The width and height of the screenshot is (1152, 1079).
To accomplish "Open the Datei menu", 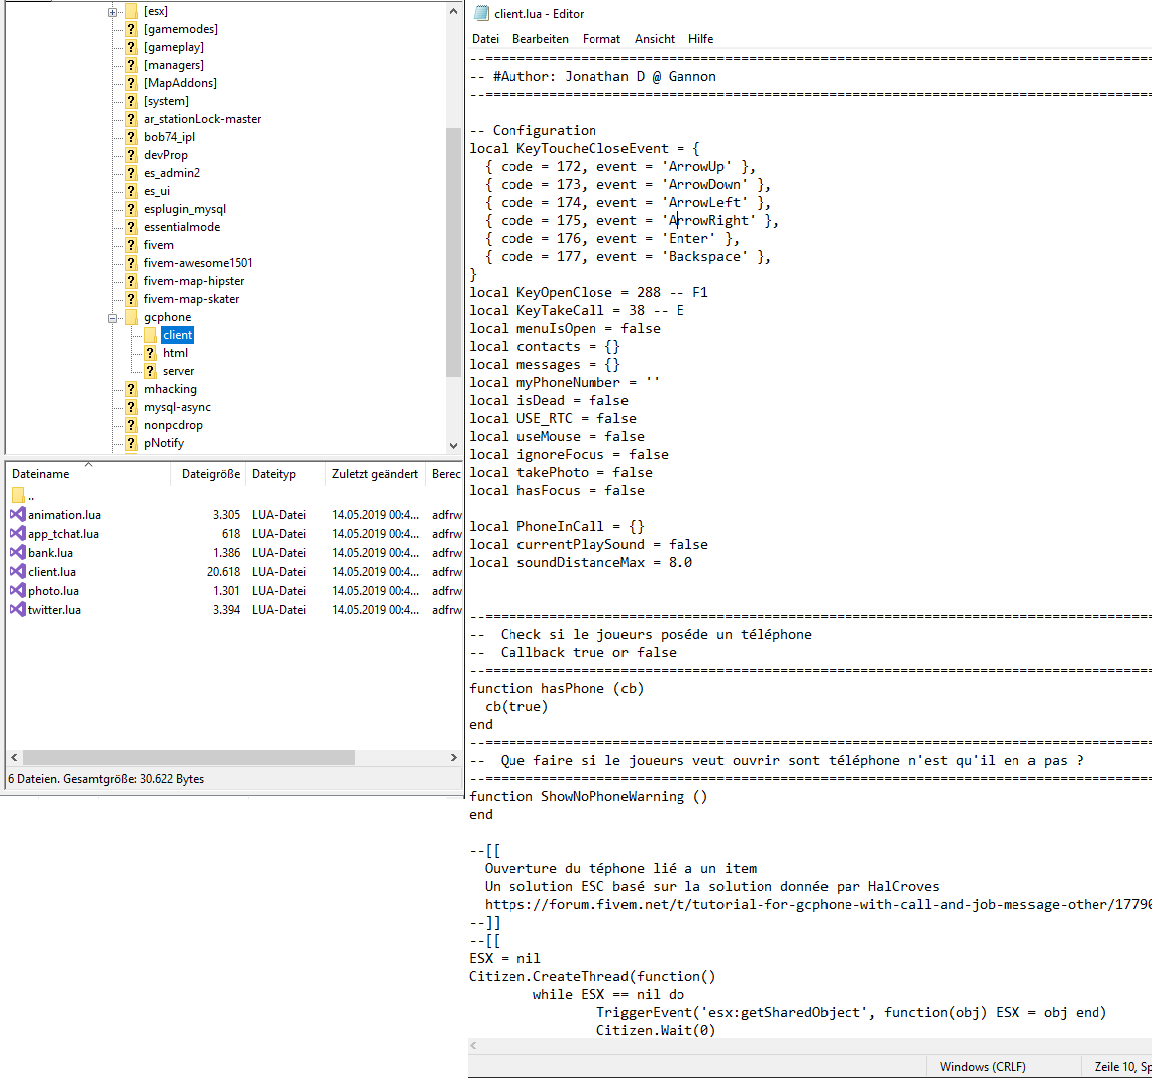I will [x=485, y=39].
